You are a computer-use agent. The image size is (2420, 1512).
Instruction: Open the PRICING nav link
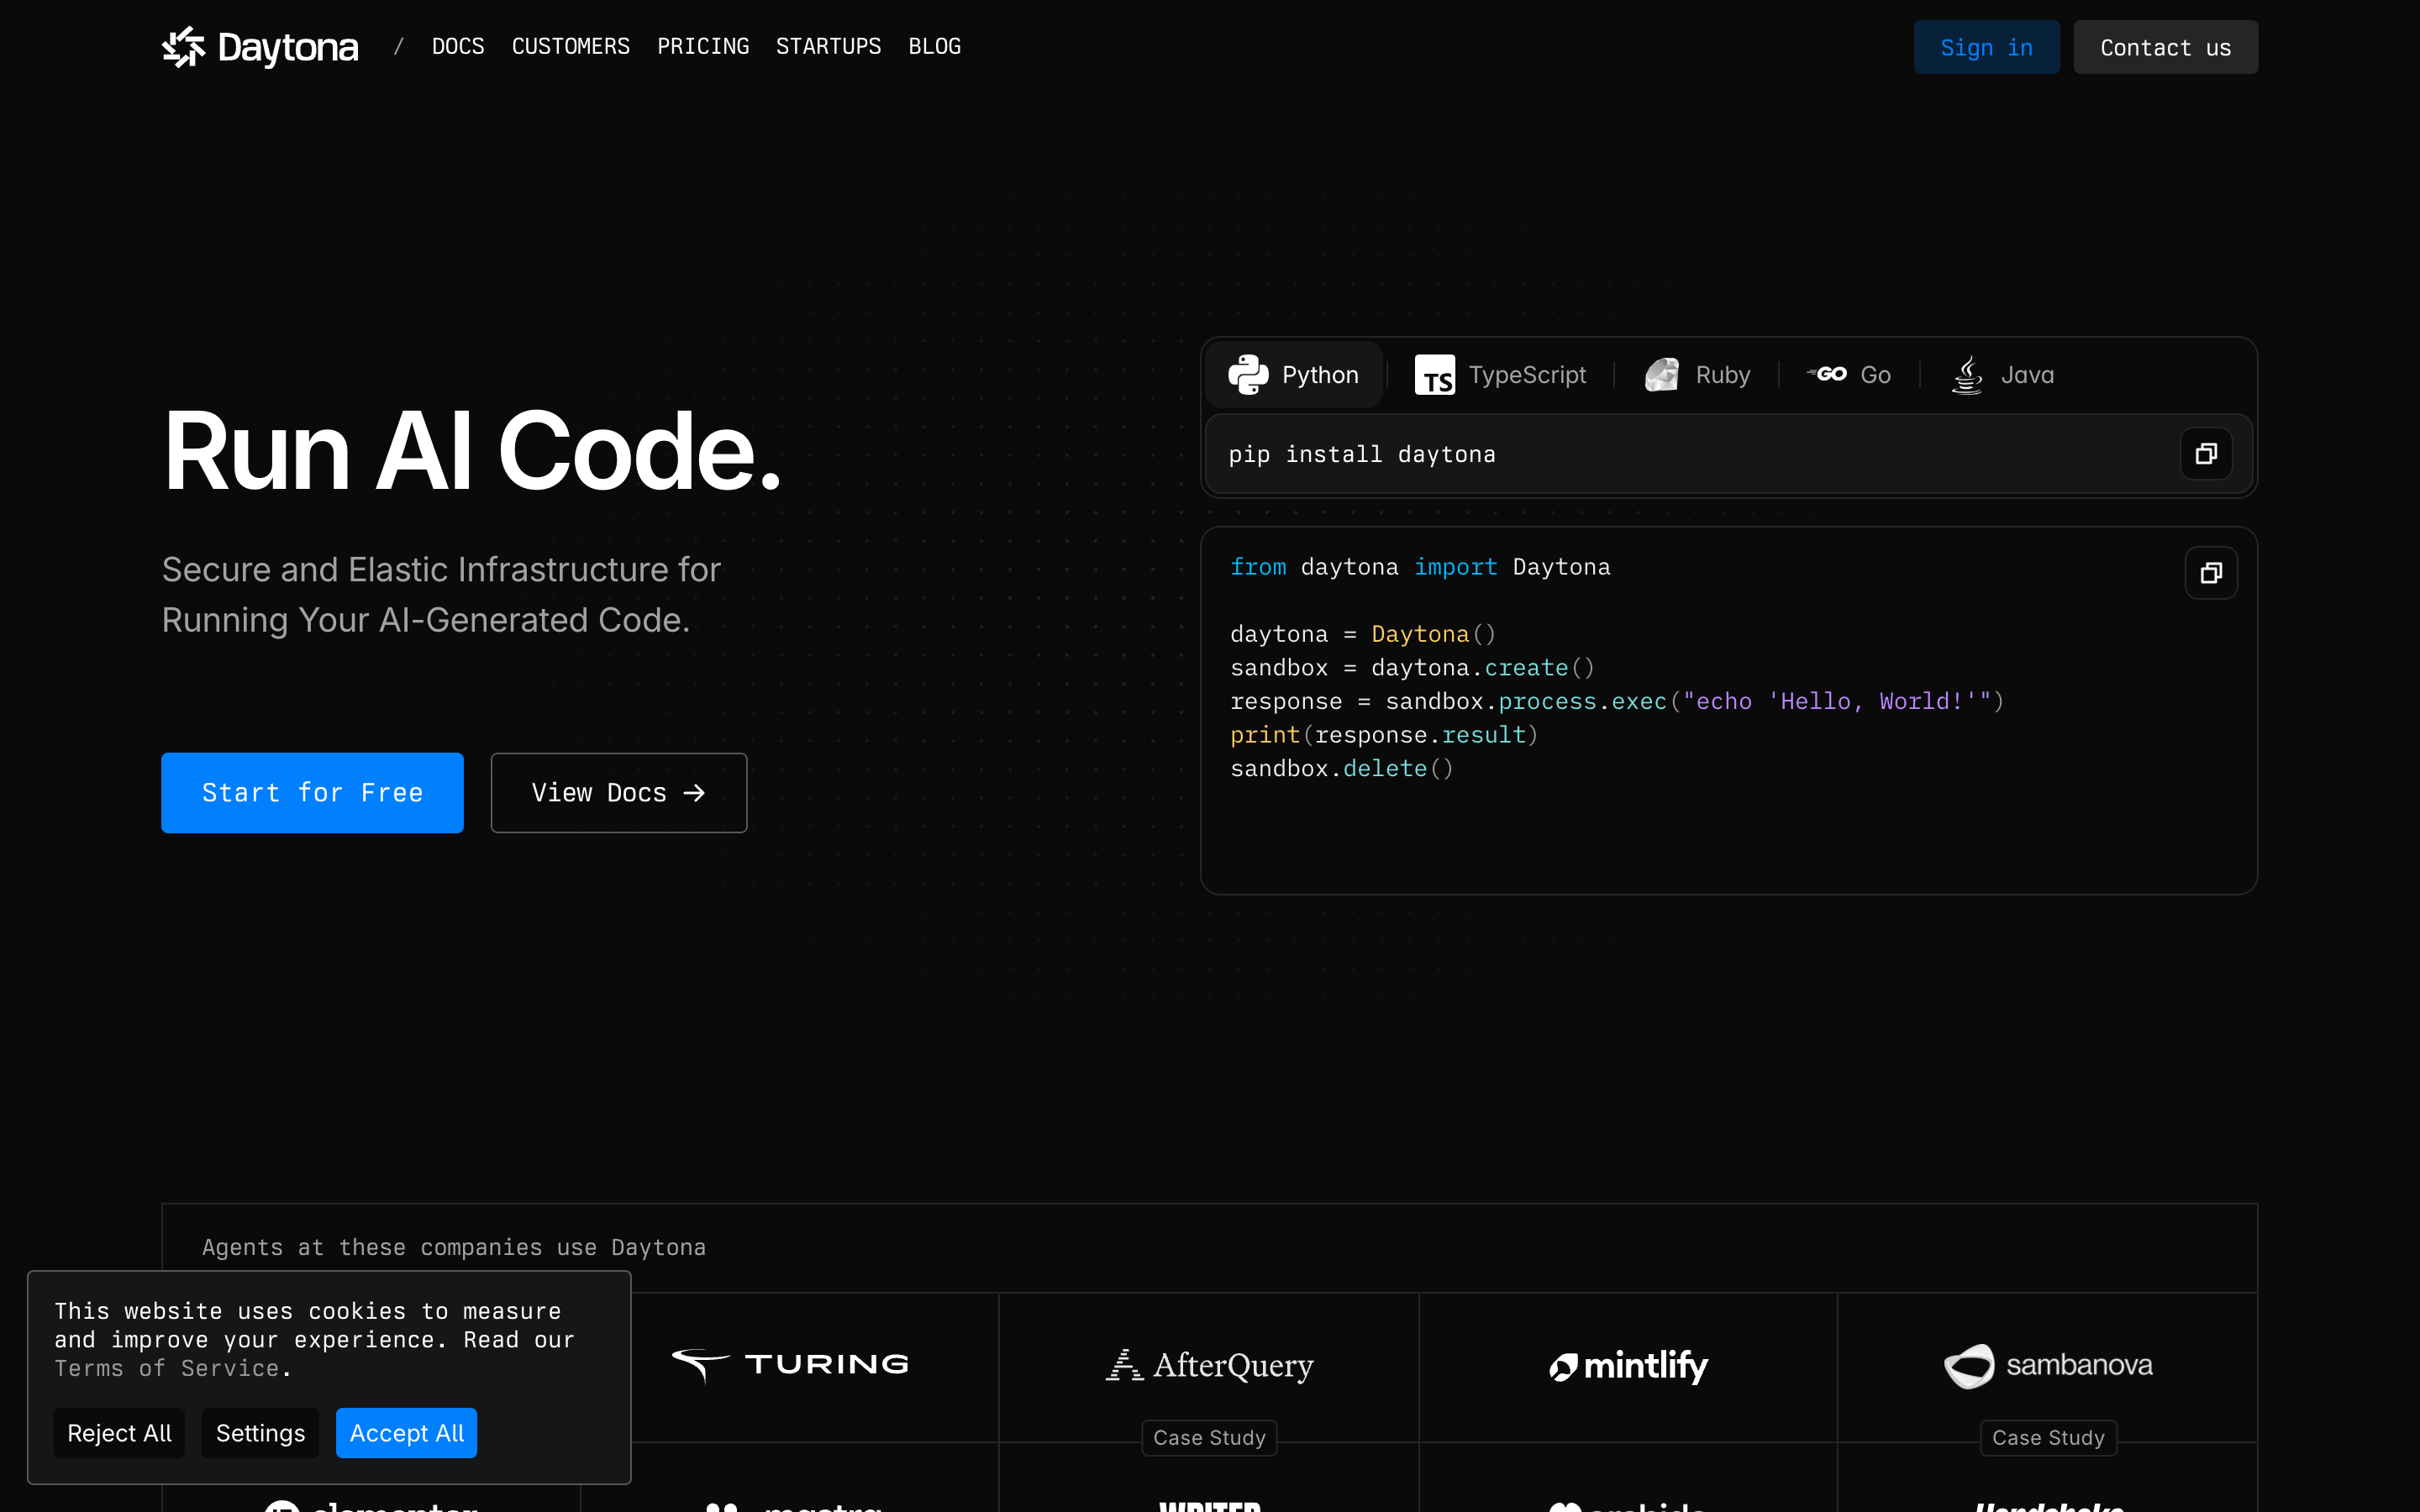click(703, 47)
